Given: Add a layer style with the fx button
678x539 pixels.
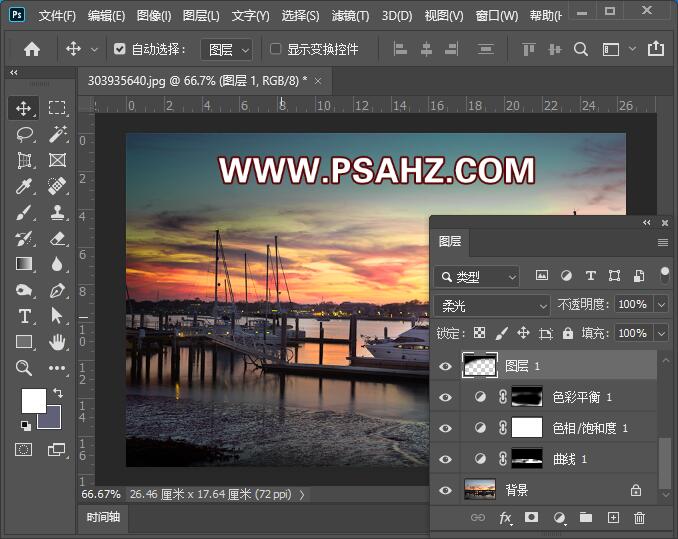Looking at the screenshot, I should tap(505, 518).
